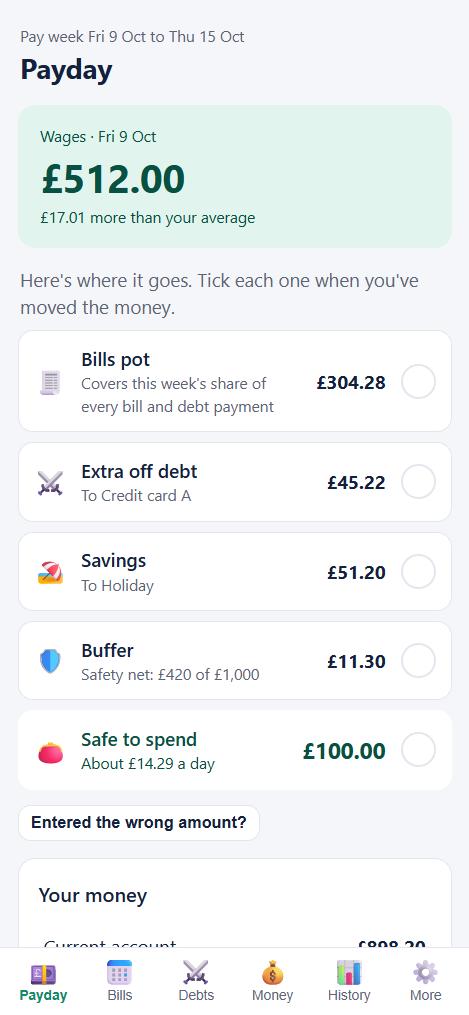Click the Savings beach umbrella icon

(50, 572)
